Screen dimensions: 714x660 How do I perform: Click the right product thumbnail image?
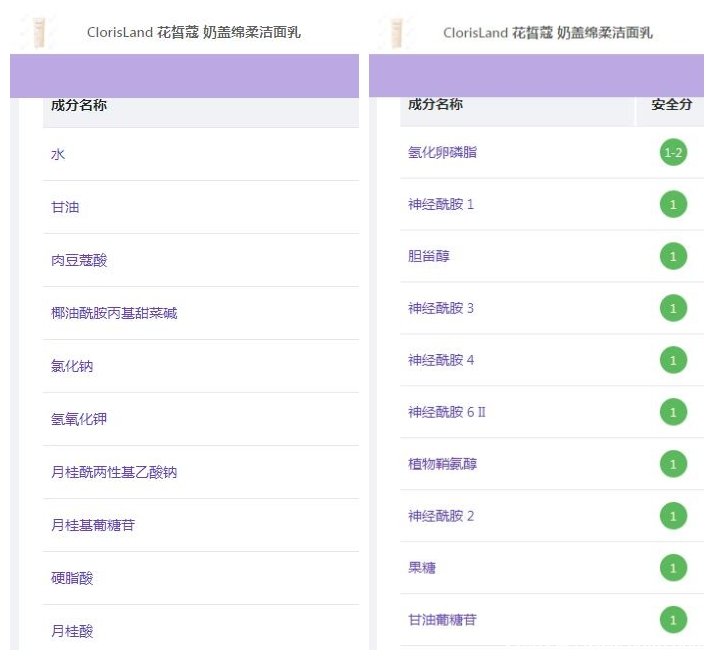398,32
